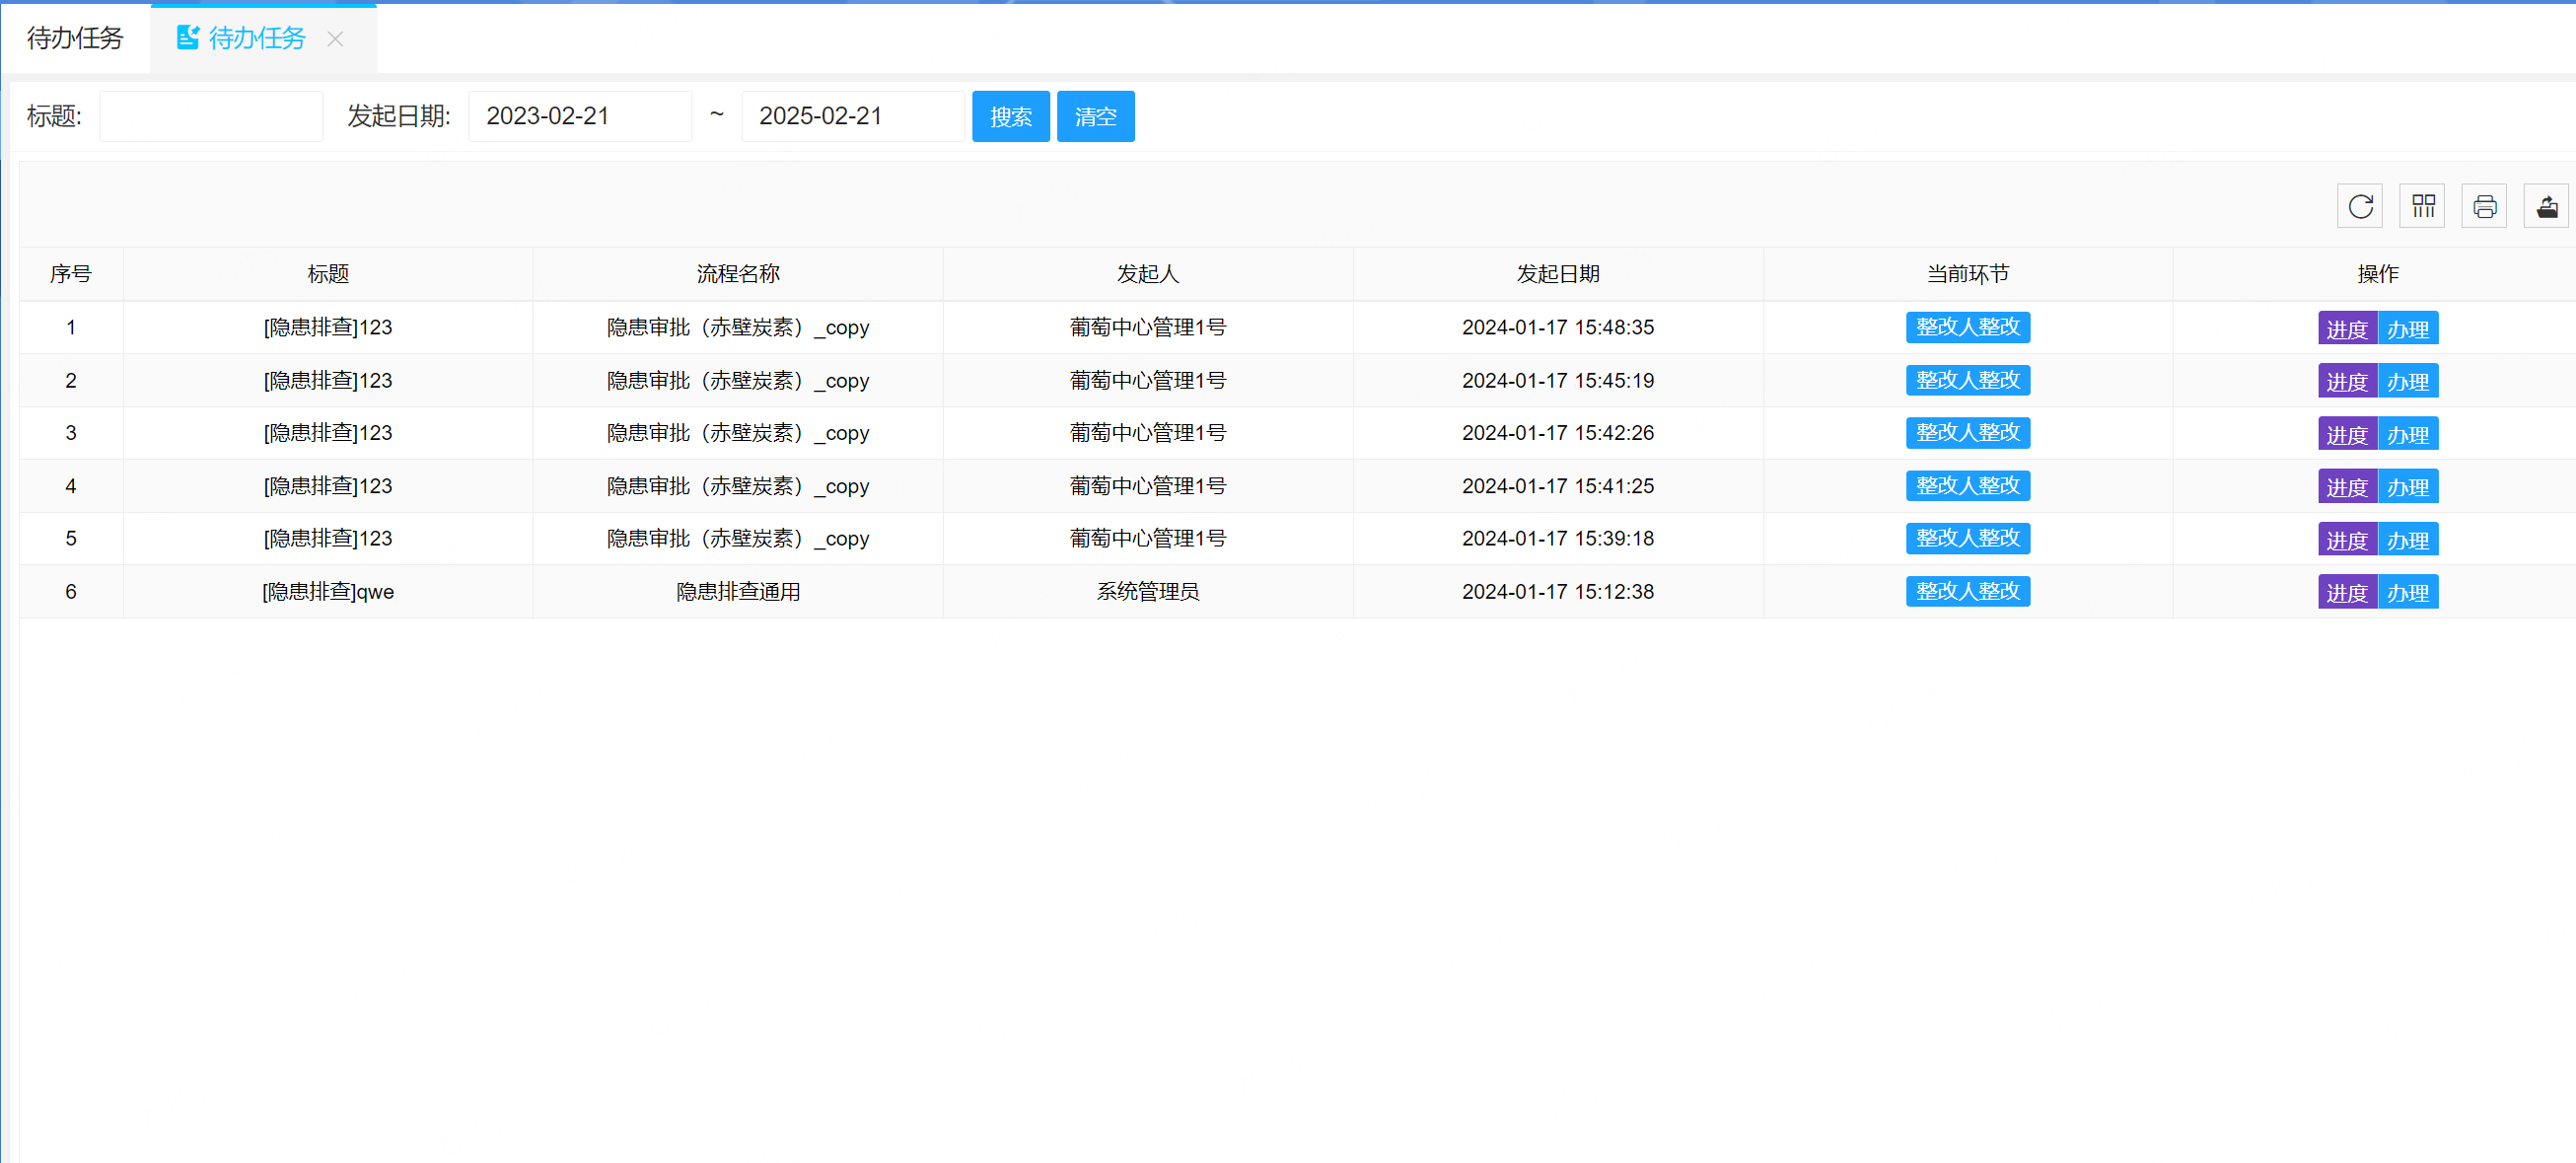Click the 当前环节 column header

[x=1968, y=274]
